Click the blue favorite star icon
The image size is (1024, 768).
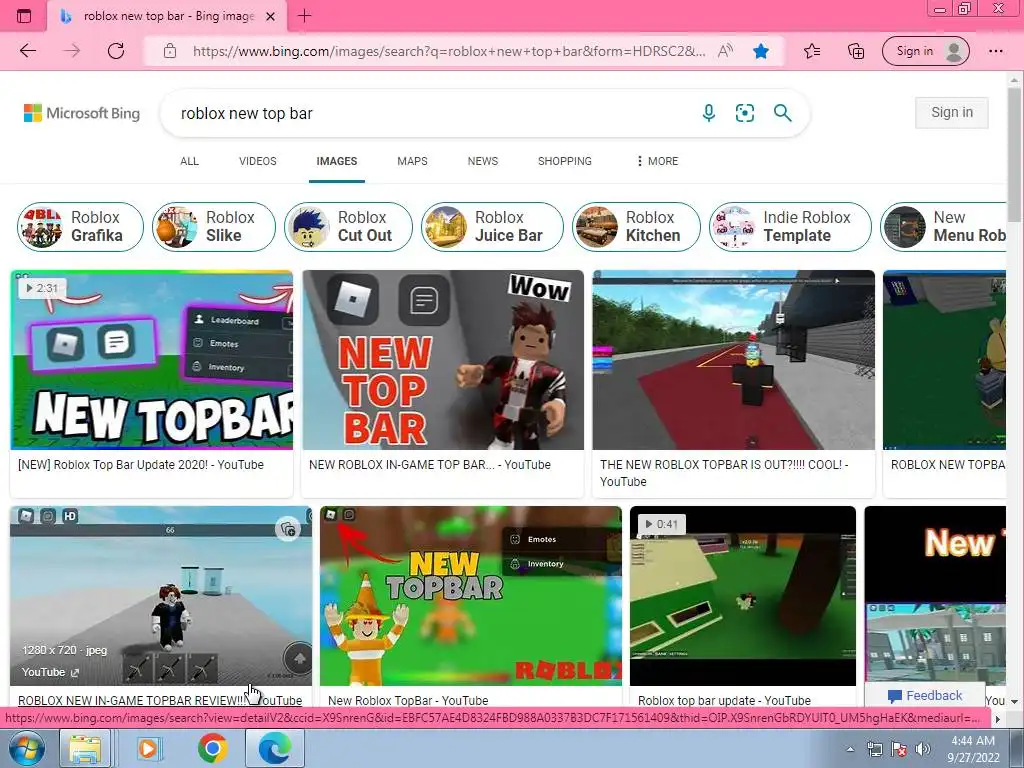(761, 51)
